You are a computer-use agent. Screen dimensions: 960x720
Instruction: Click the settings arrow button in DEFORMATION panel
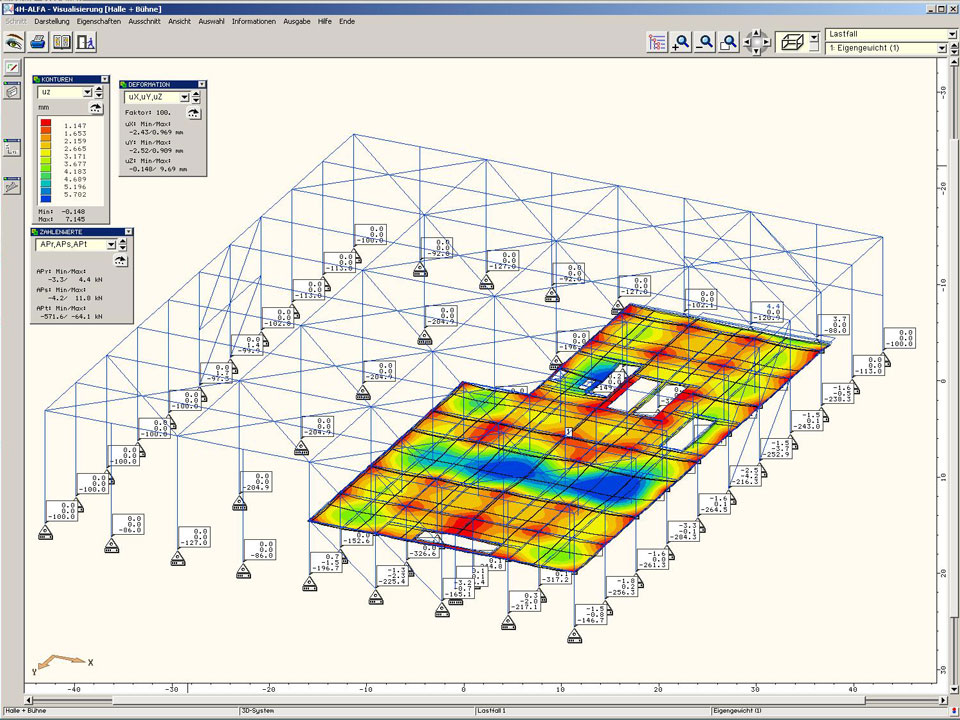[196, 113]
